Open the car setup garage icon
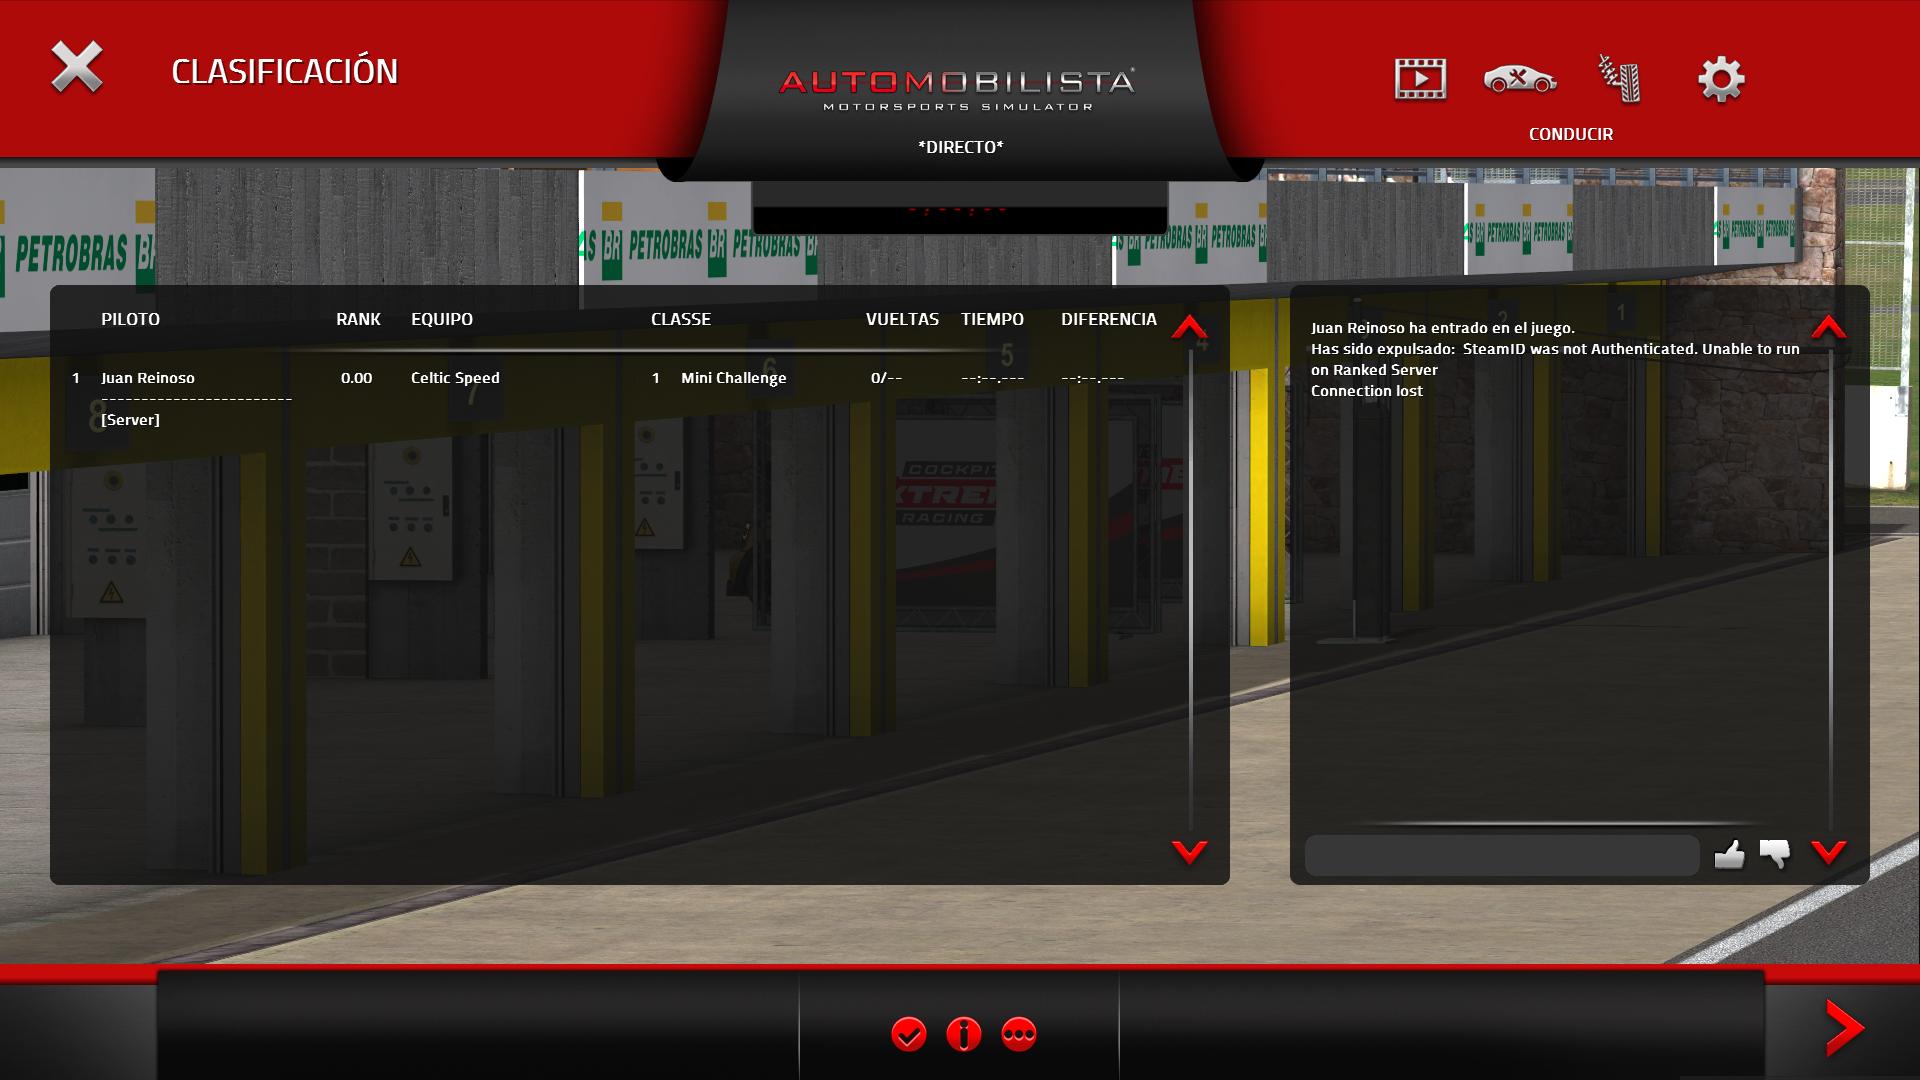 (1519, 79)
